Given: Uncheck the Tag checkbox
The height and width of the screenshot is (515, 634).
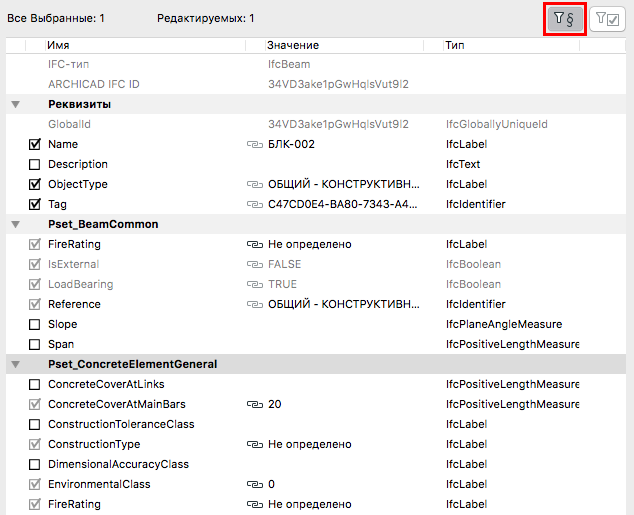Looking at the screenshot, I should 35,204.
